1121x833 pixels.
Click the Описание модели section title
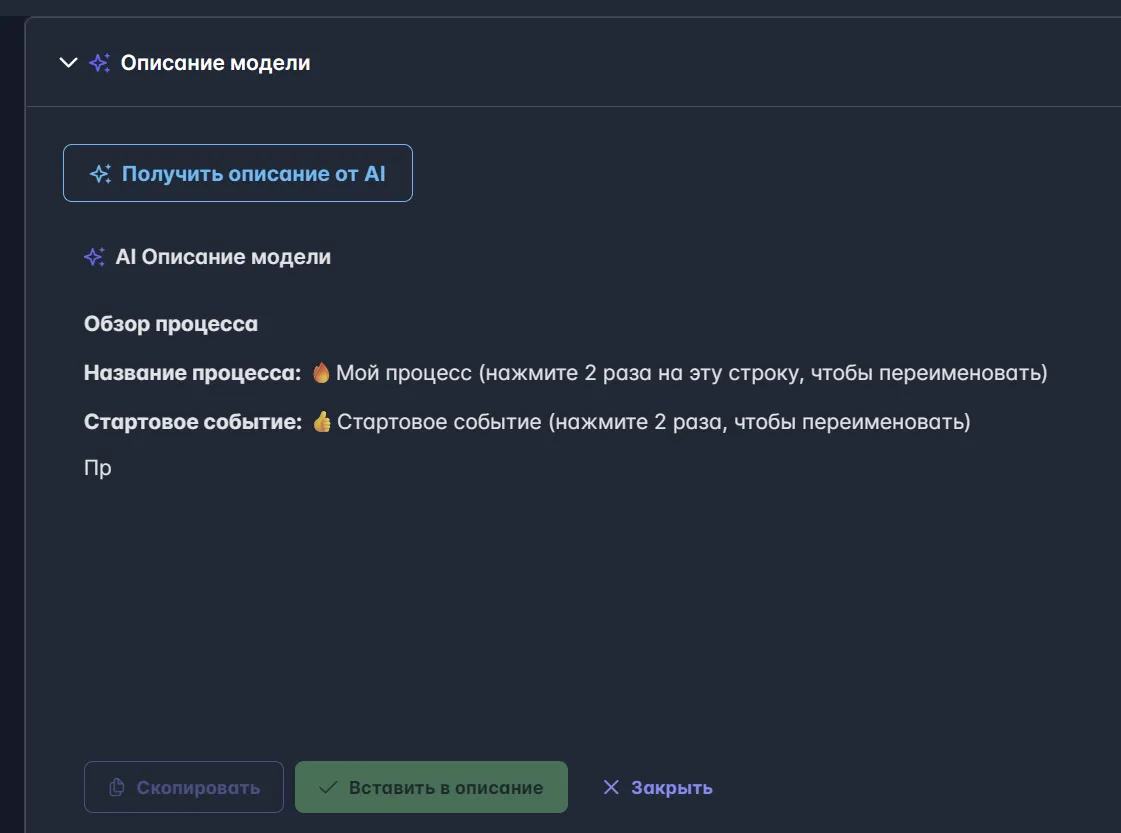point(215,63)
